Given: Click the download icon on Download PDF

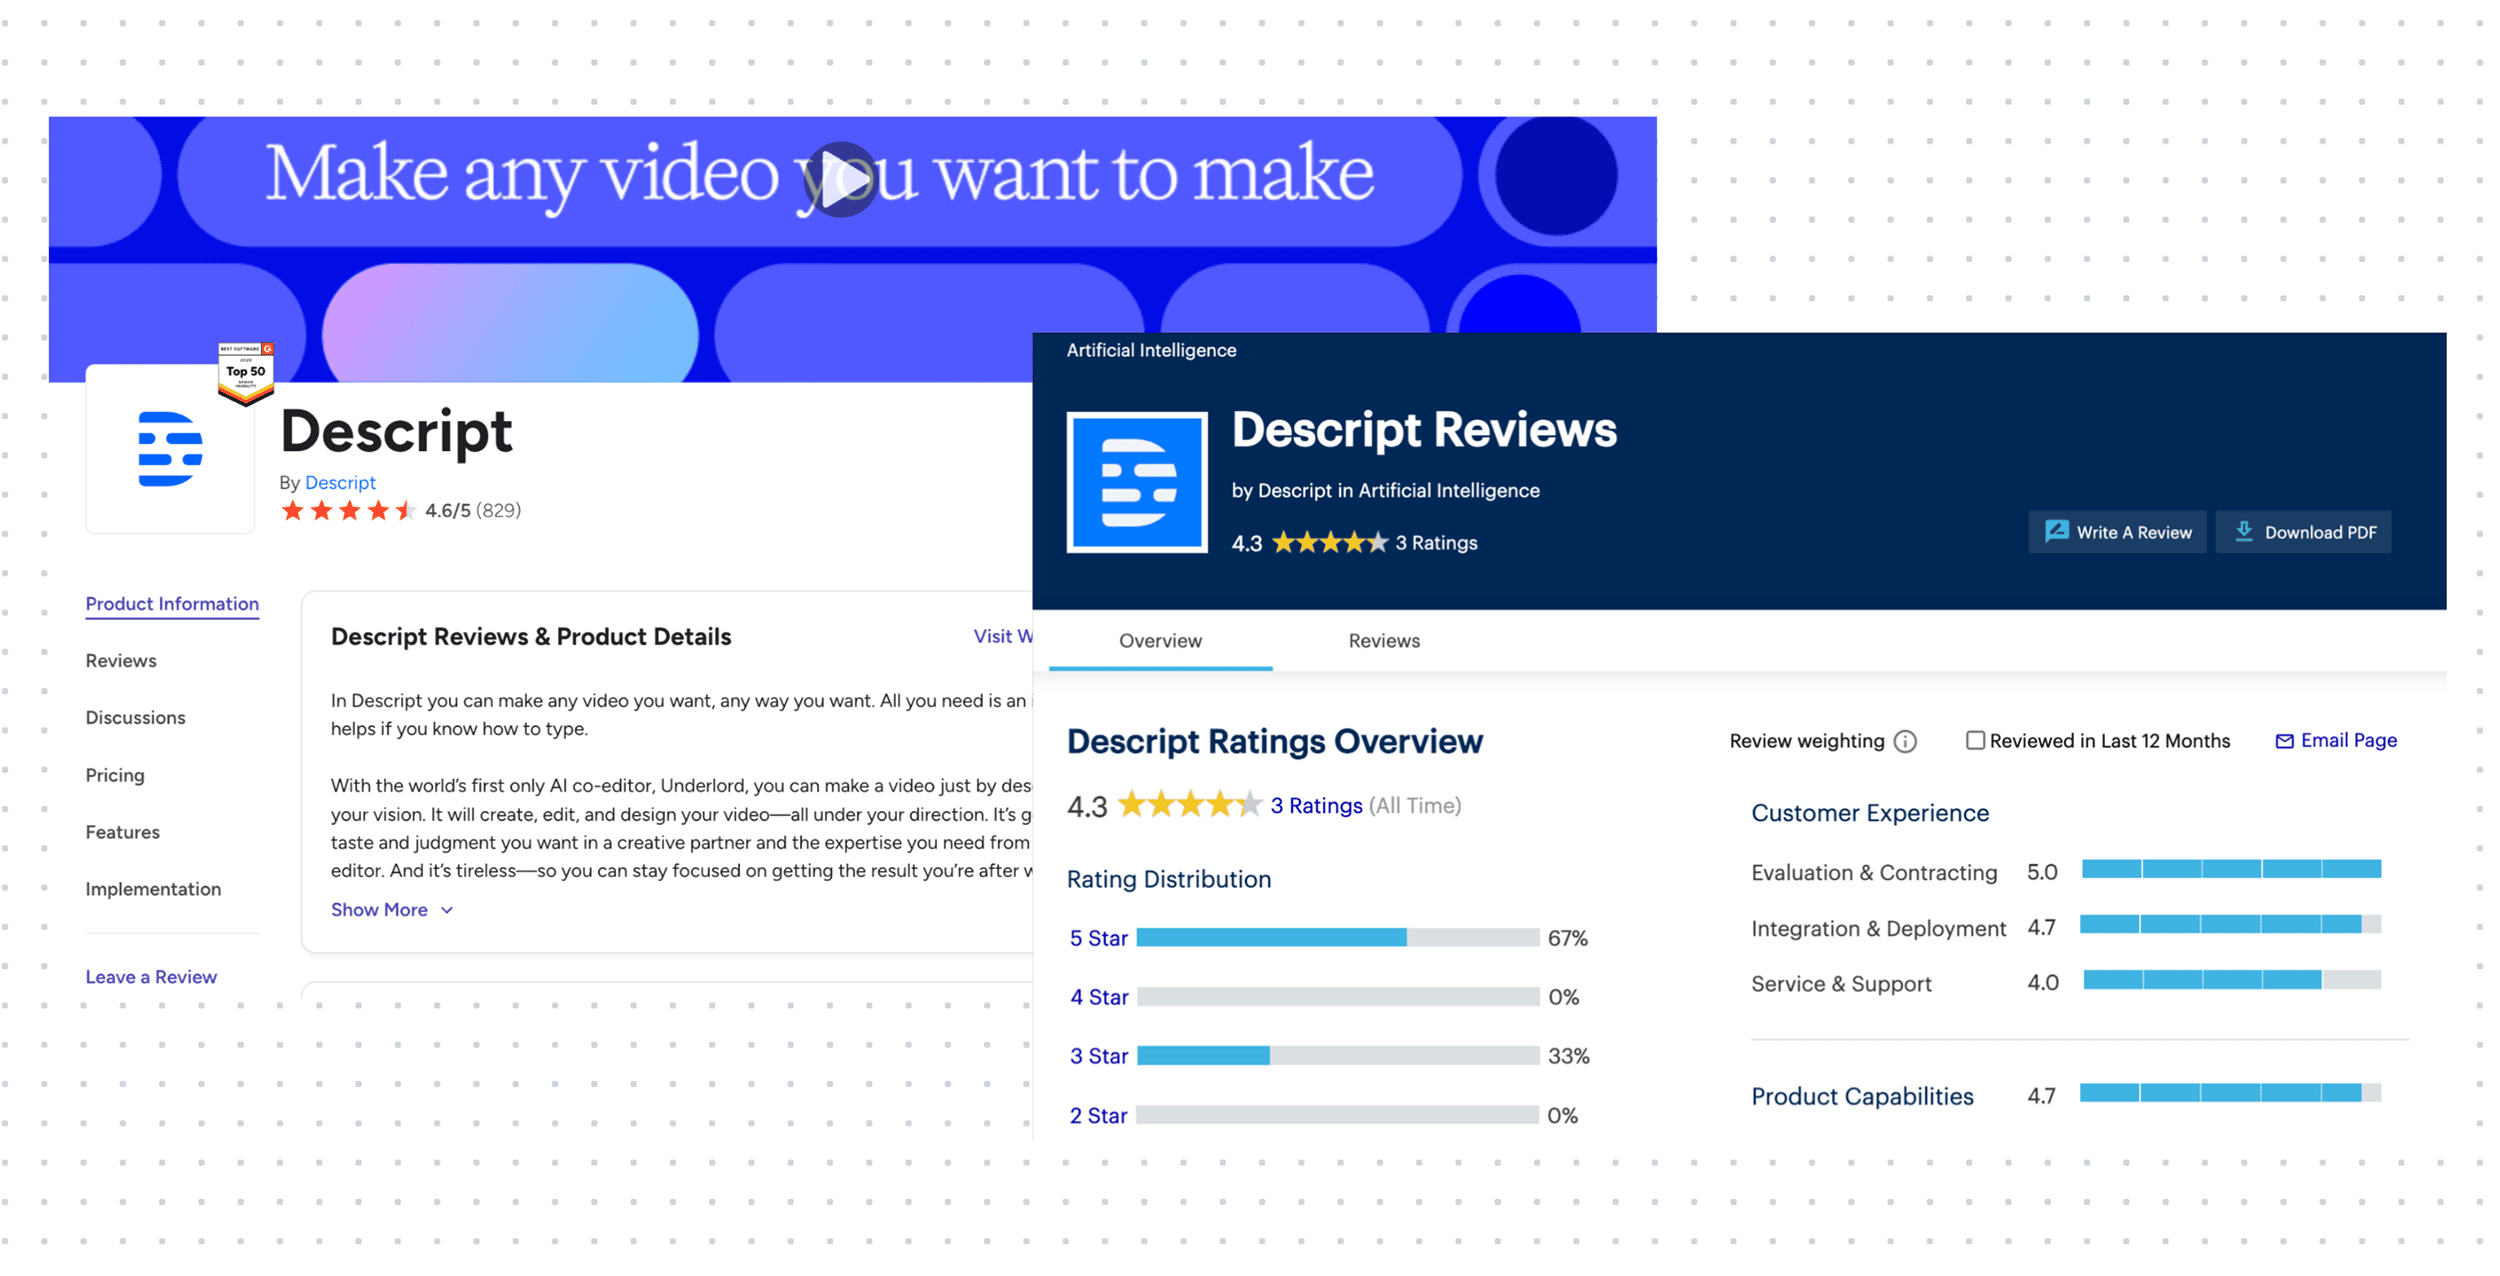Looking at the screenshot, I should click(2243, 531).
